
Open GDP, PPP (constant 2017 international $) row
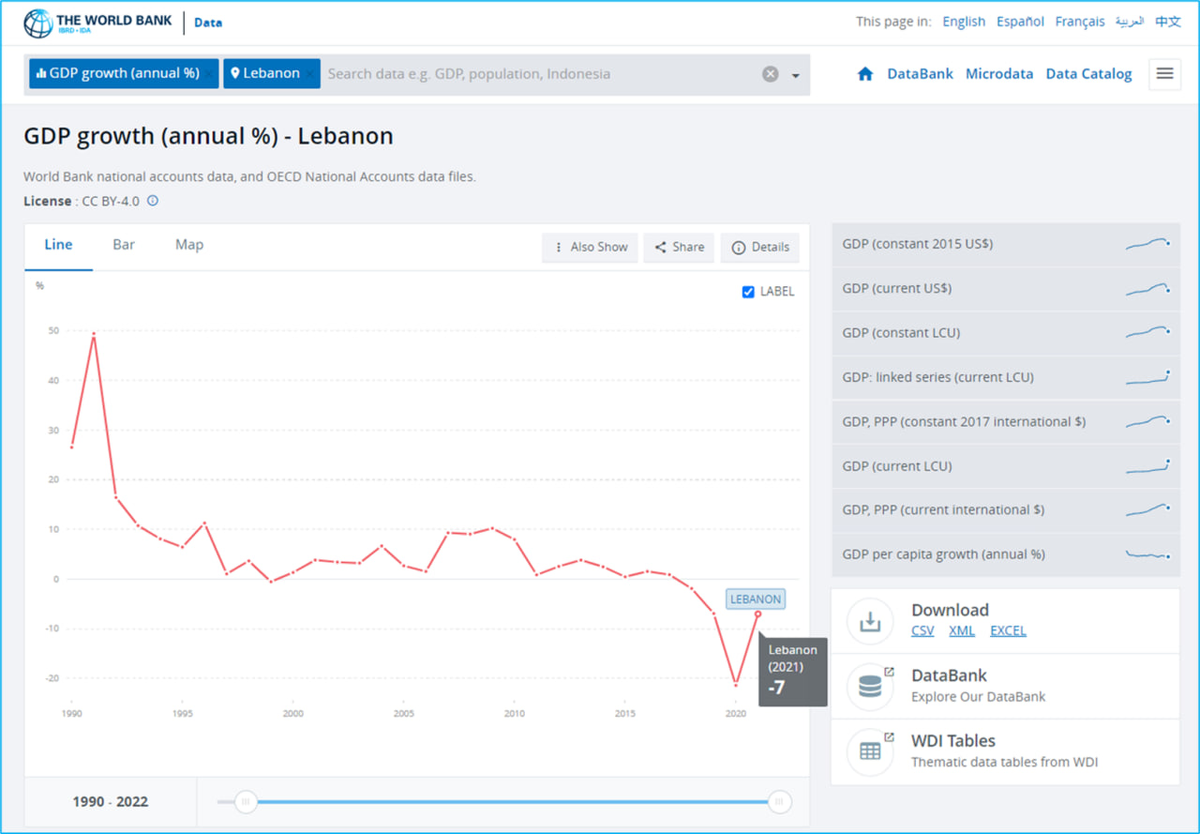coord(1005,422)
